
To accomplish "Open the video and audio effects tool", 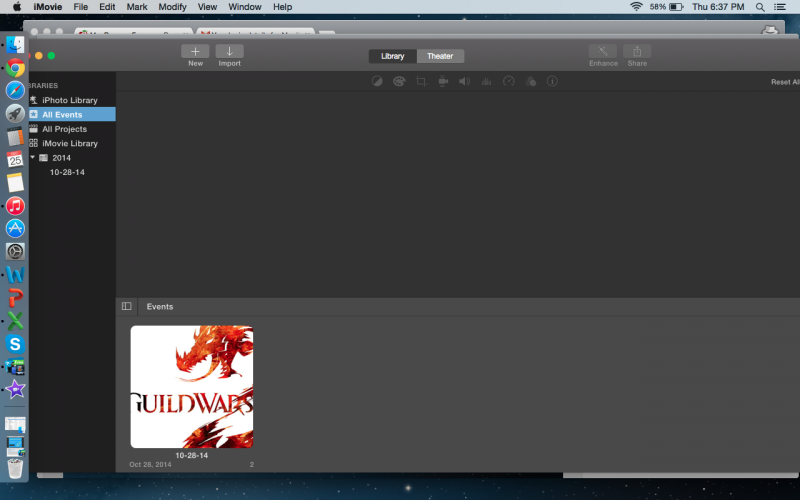I will (x=531, y=81).
